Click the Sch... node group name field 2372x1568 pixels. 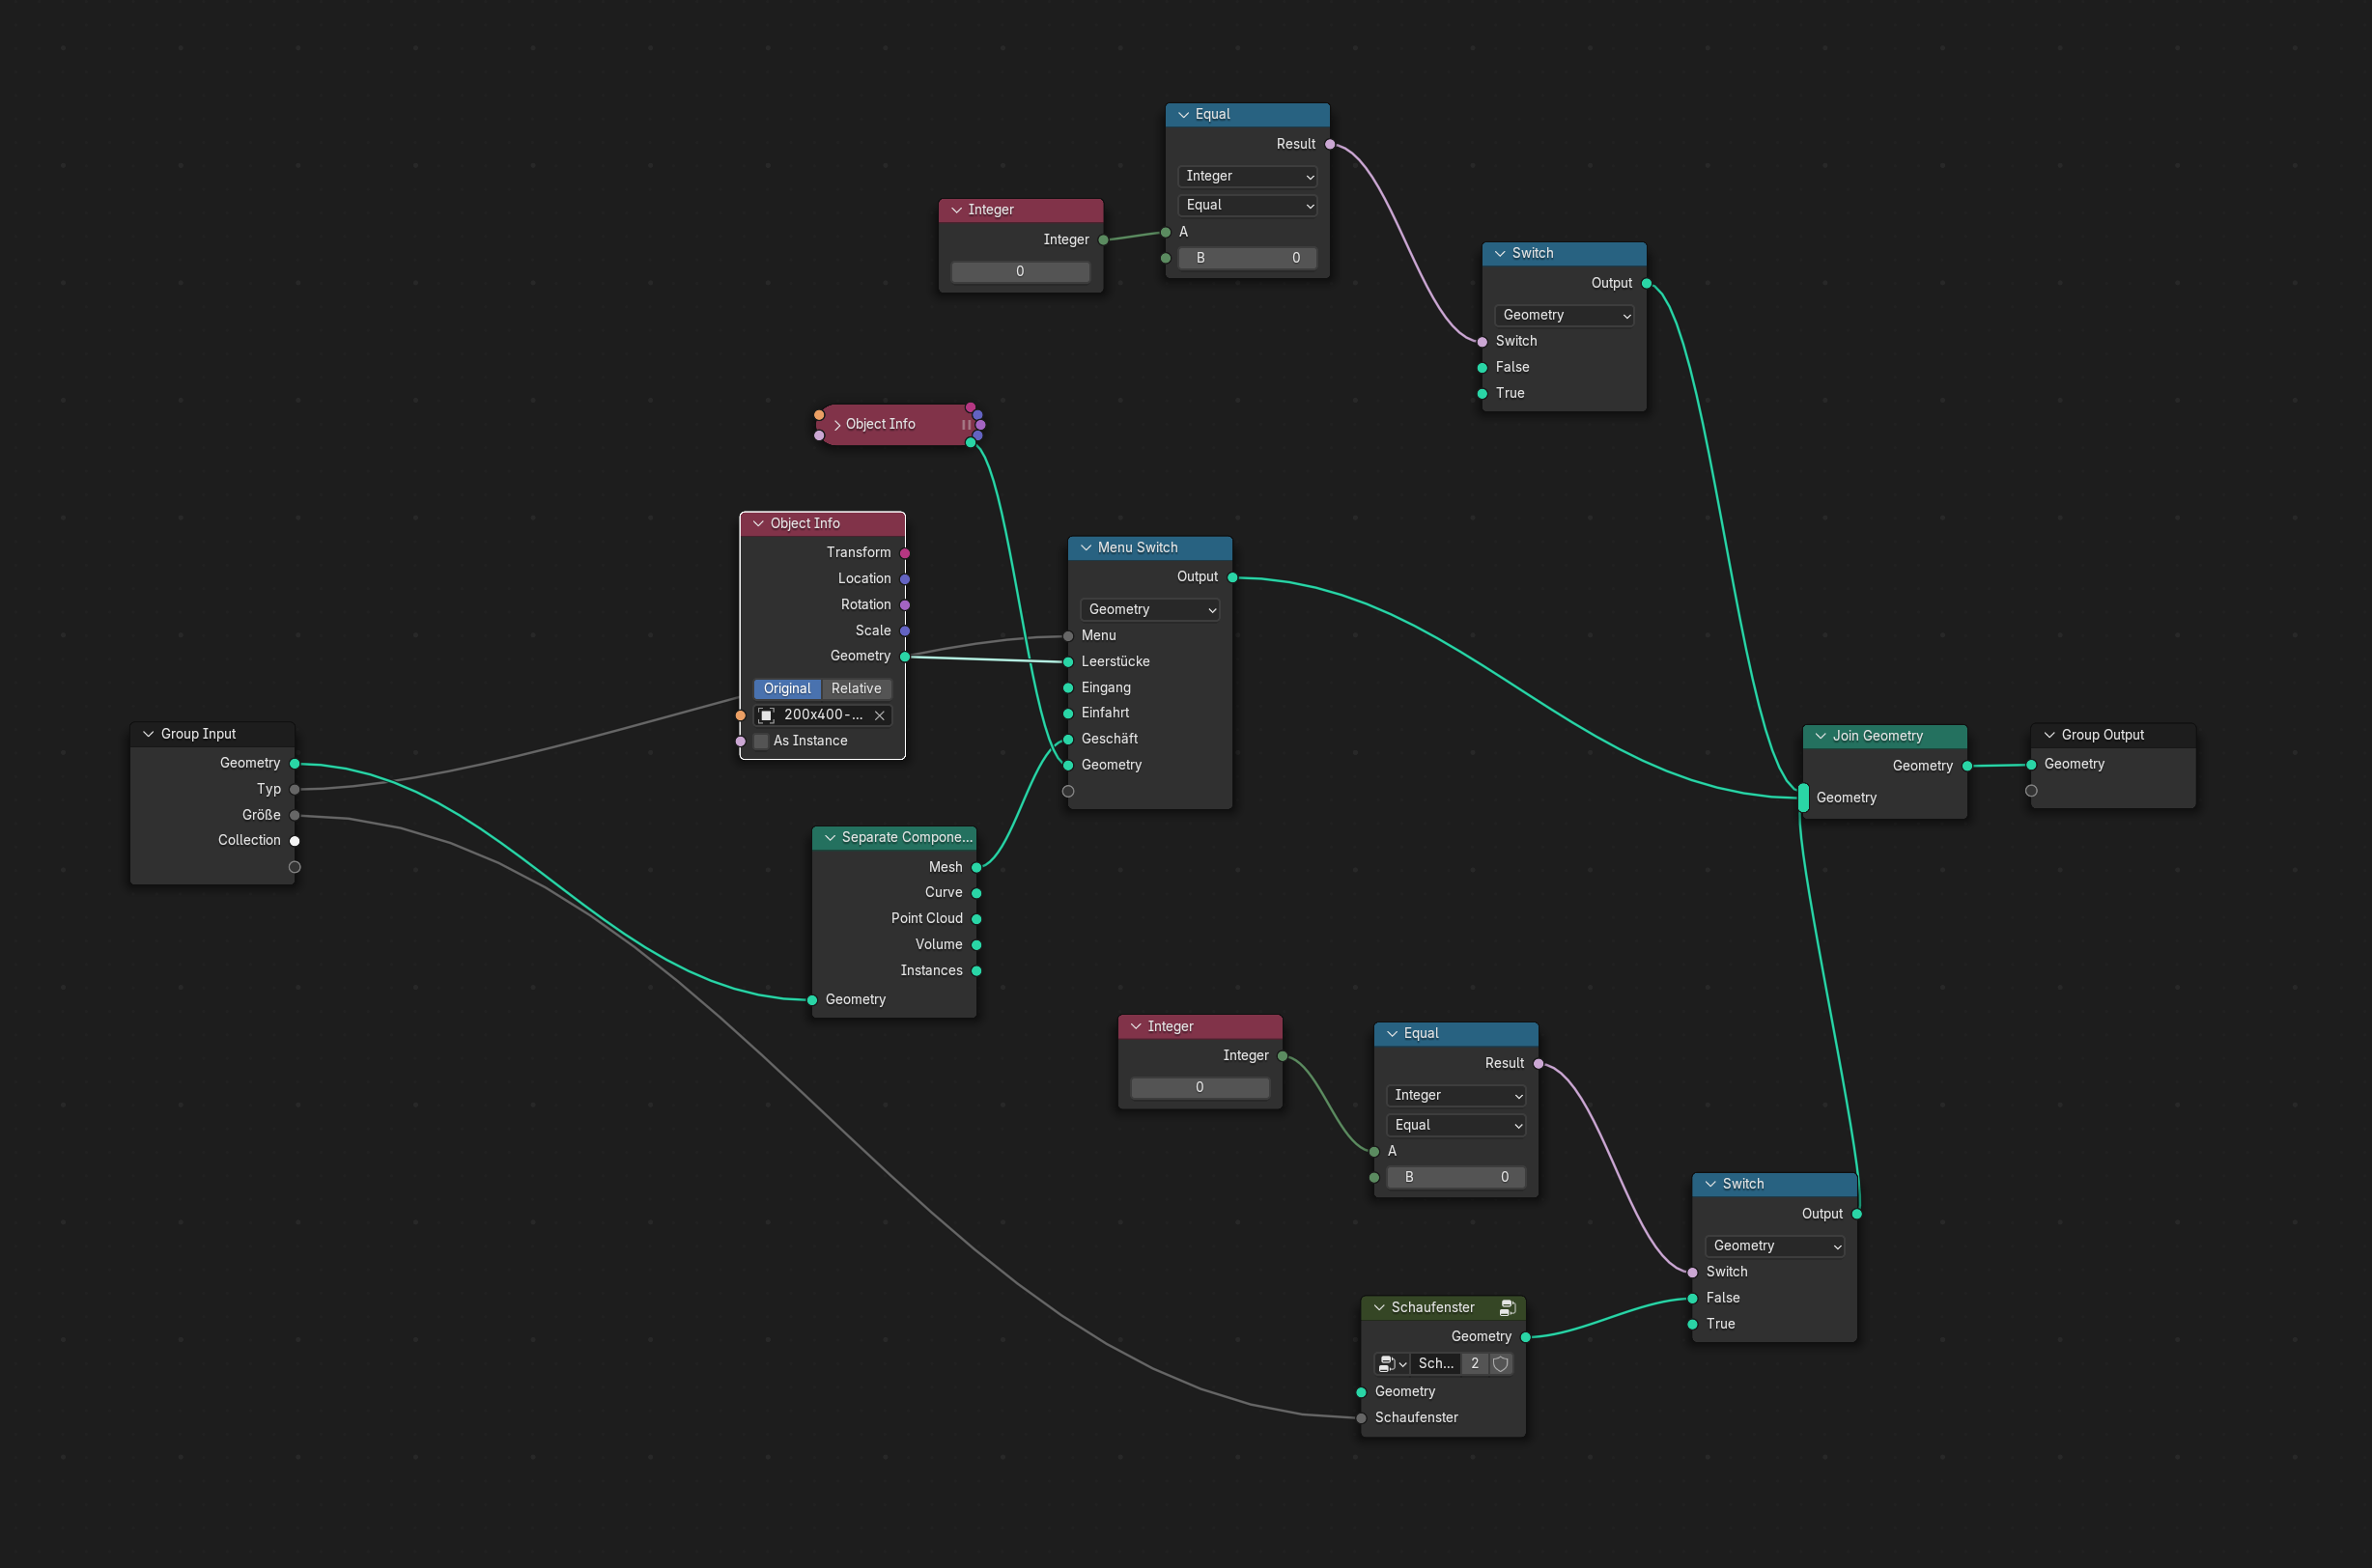point(1435,1363)
